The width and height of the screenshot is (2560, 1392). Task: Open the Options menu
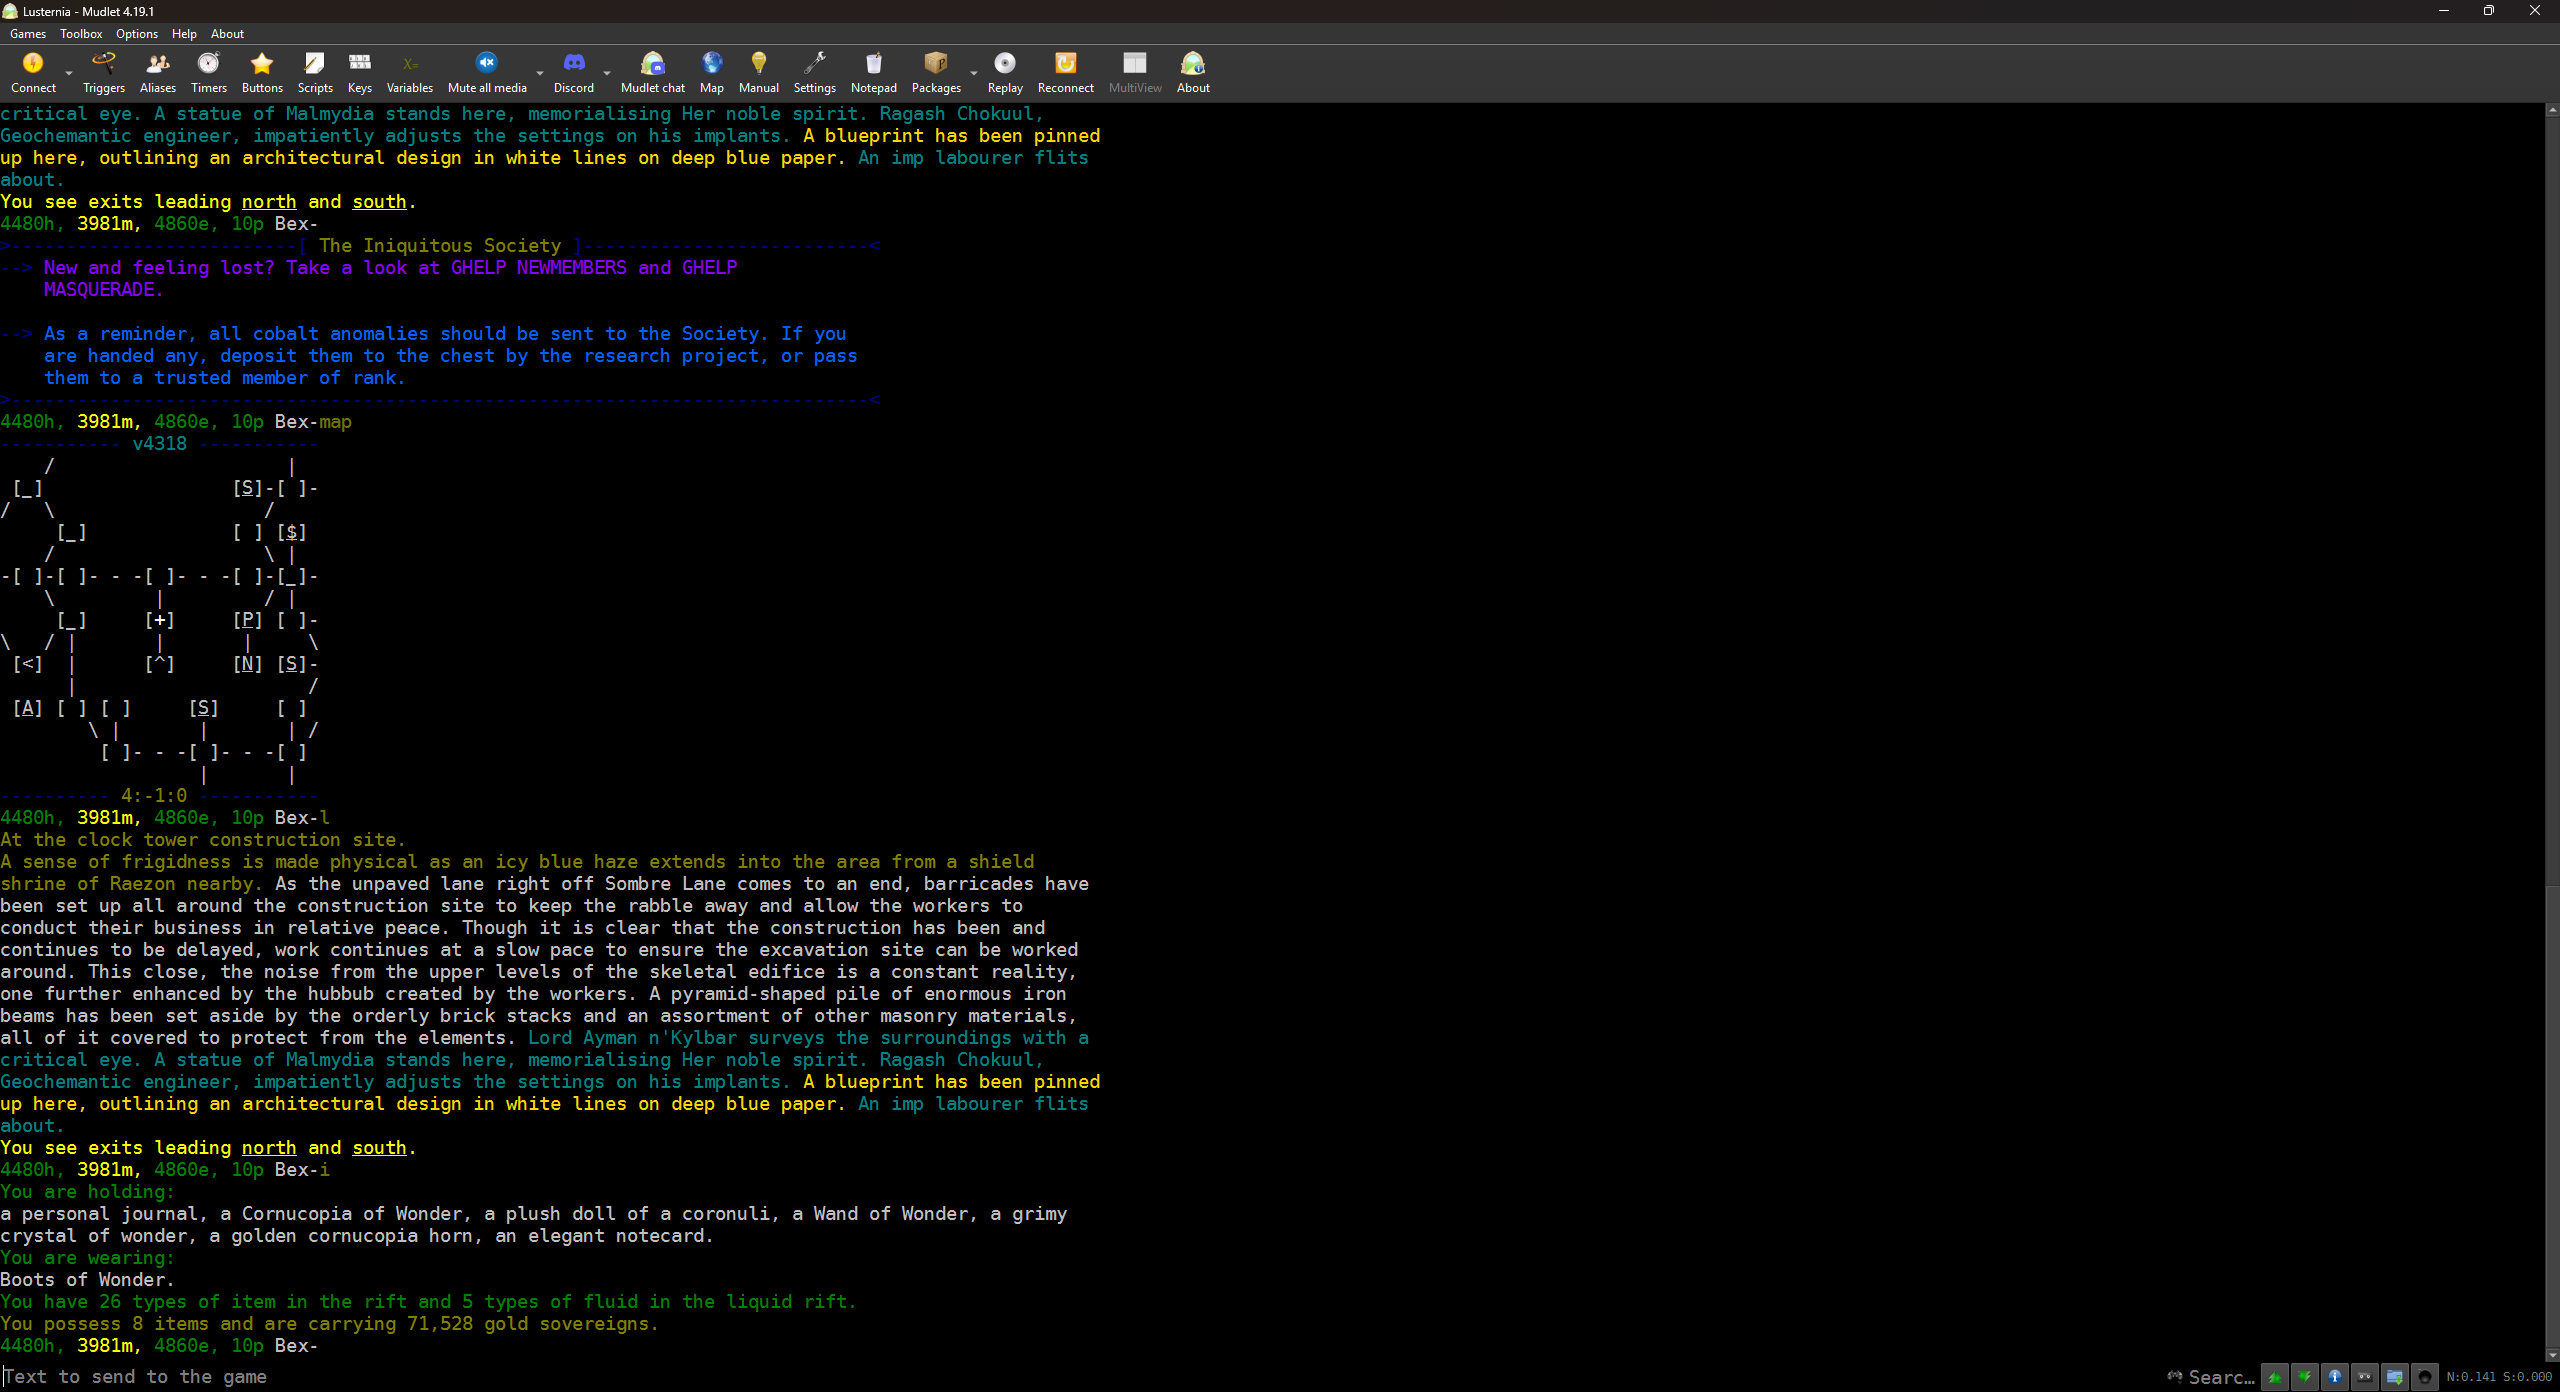pyautogui.click(x=137, y=34)
